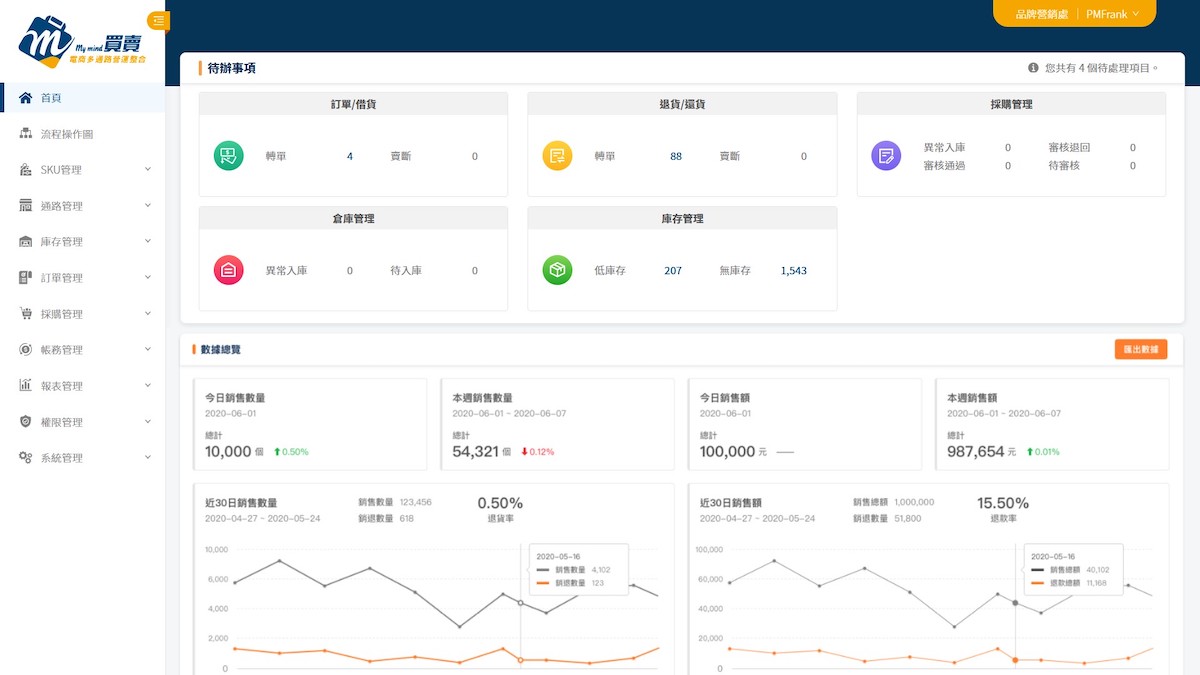Expand 訂單管理 submenu chevron
The height and width of the screenshot is (675, 1200).
click(148, 278)
